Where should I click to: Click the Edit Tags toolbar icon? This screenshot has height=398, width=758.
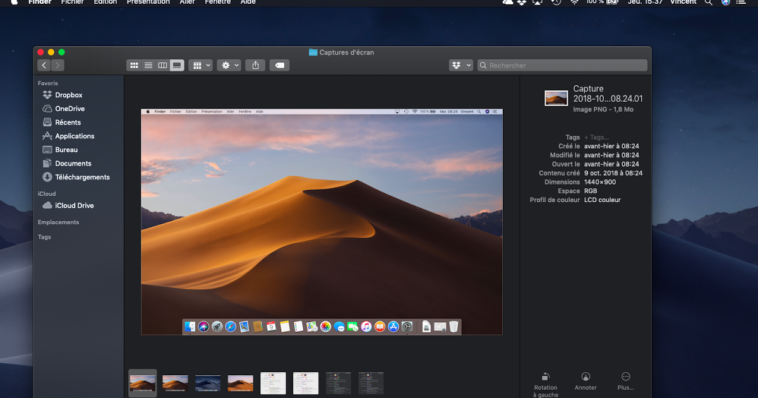(279, 65)
